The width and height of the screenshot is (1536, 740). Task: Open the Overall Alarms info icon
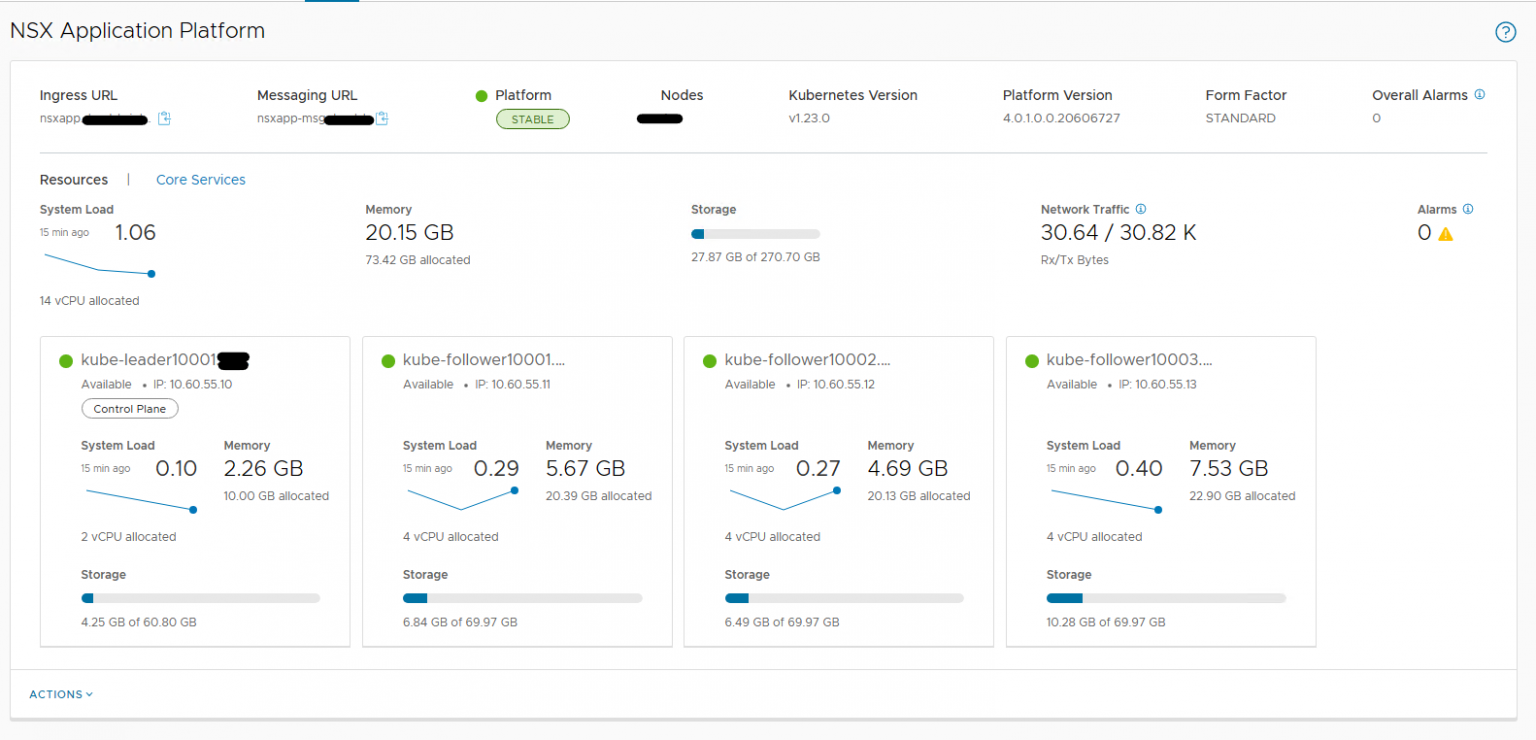1479,95
